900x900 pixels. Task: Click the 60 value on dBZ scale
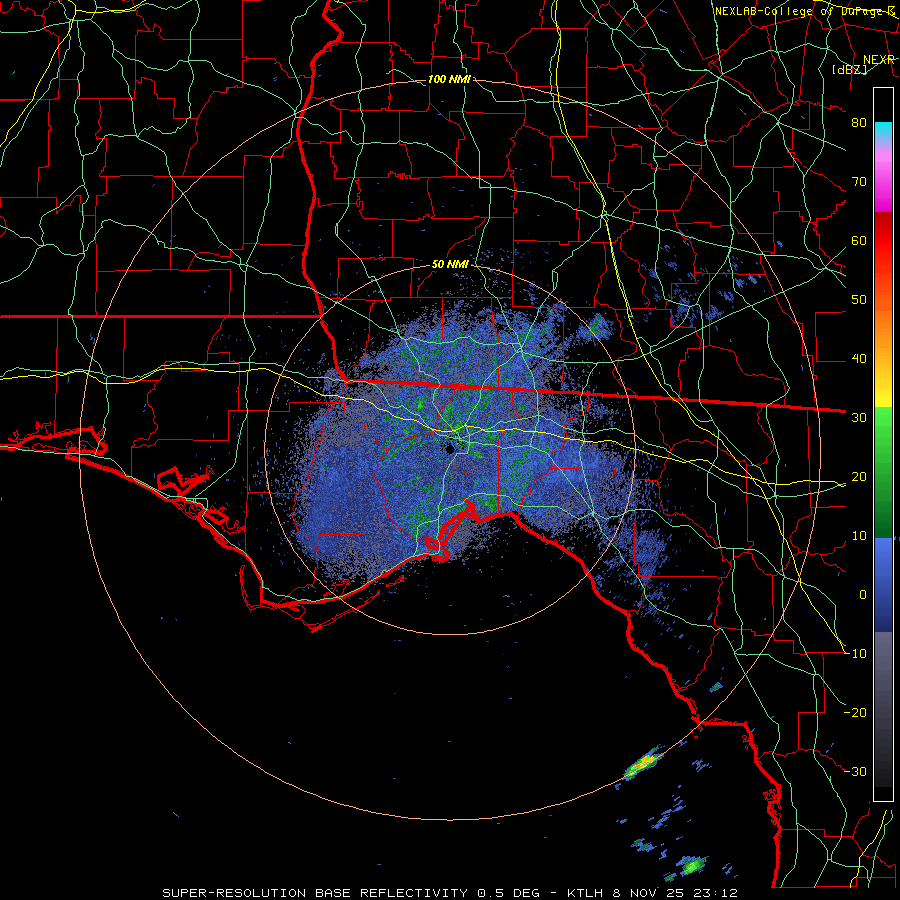859,240
